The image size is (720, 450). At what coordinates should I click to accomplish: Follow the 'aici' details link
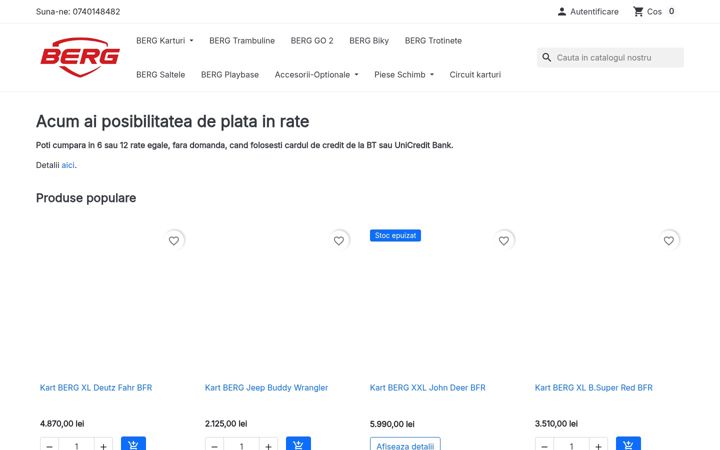(x=68, y=165)
